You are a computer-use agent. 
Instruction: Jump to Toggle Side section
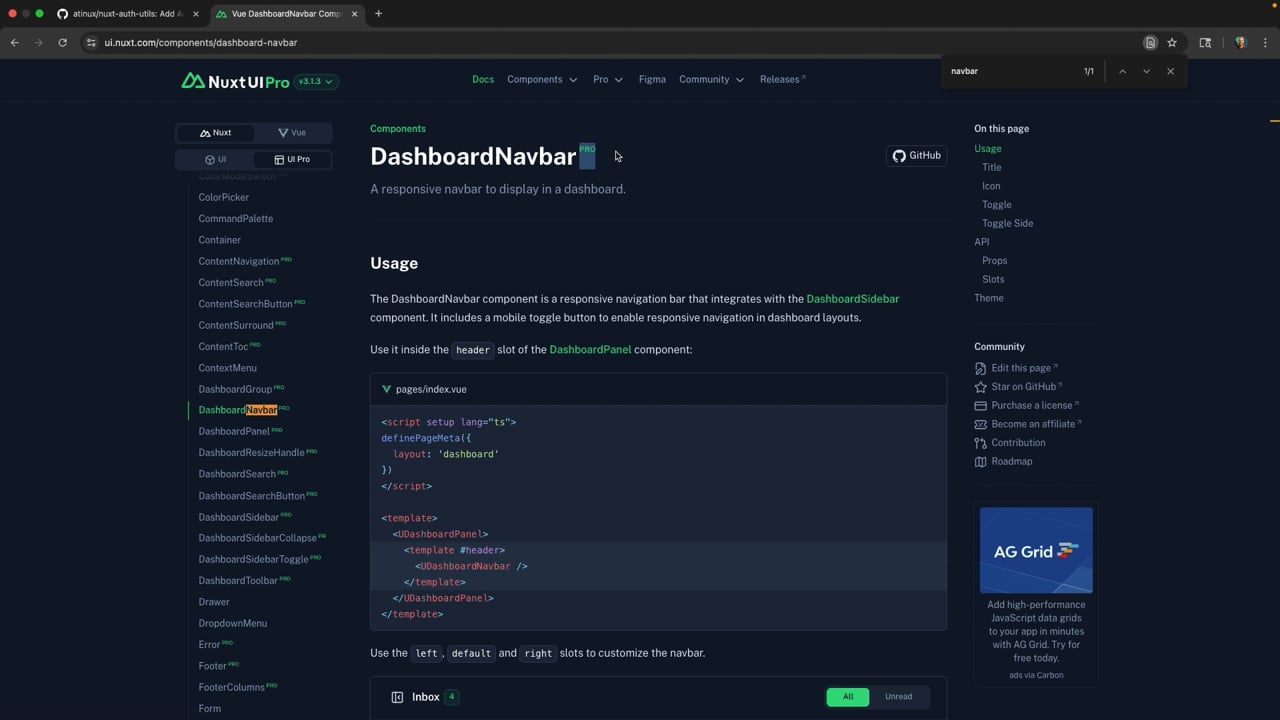tap(1007, 223)
